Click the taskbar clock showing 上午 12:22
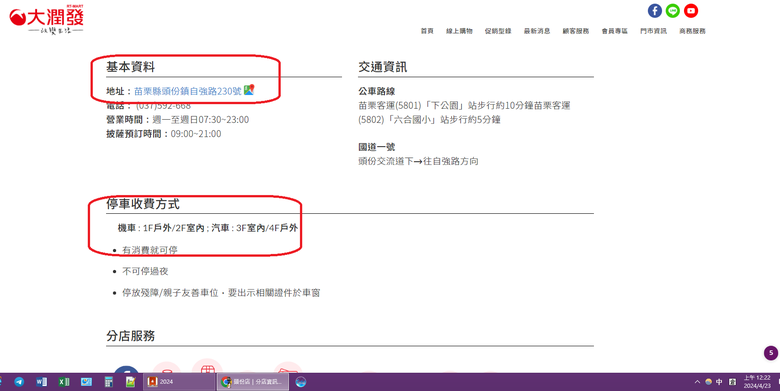 (x=757, y=382)
